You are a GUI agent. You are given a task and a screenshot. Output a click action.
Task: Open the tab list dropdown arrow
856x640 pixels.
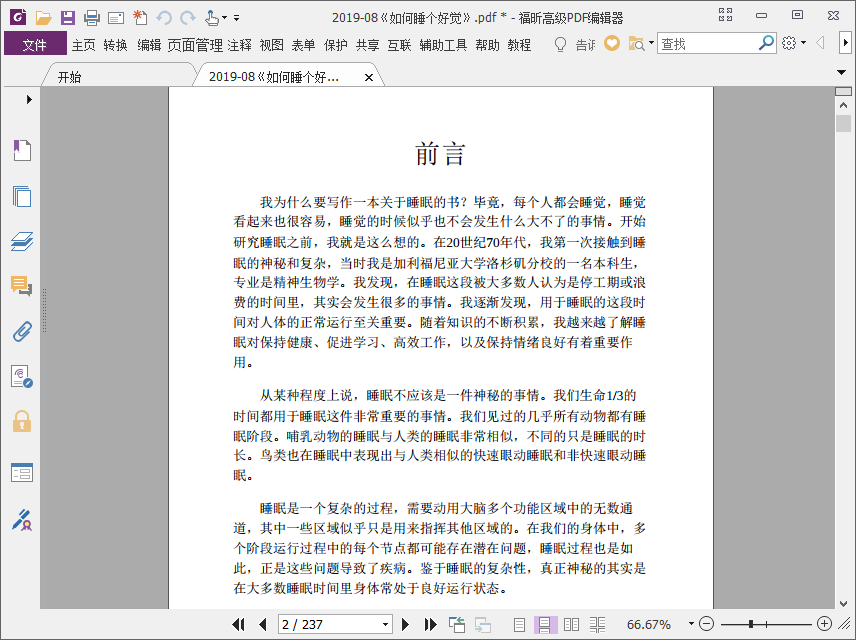pyautogui.click(x=841, y=72)
